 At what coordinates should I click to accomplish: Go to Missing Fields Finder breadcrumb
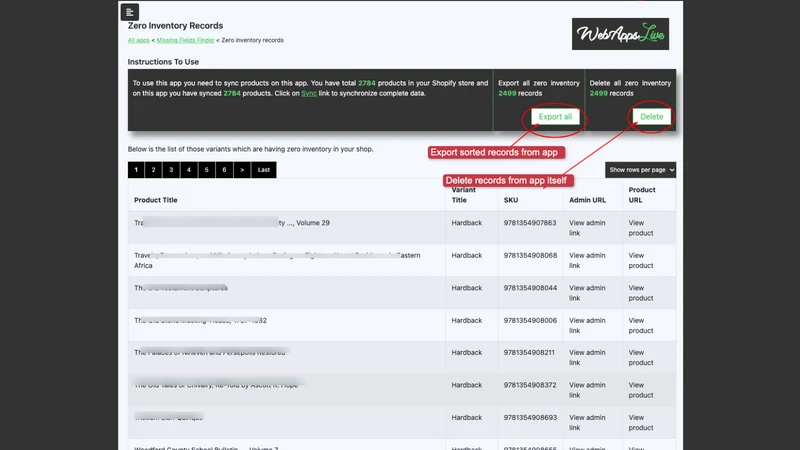click(185, 40)
